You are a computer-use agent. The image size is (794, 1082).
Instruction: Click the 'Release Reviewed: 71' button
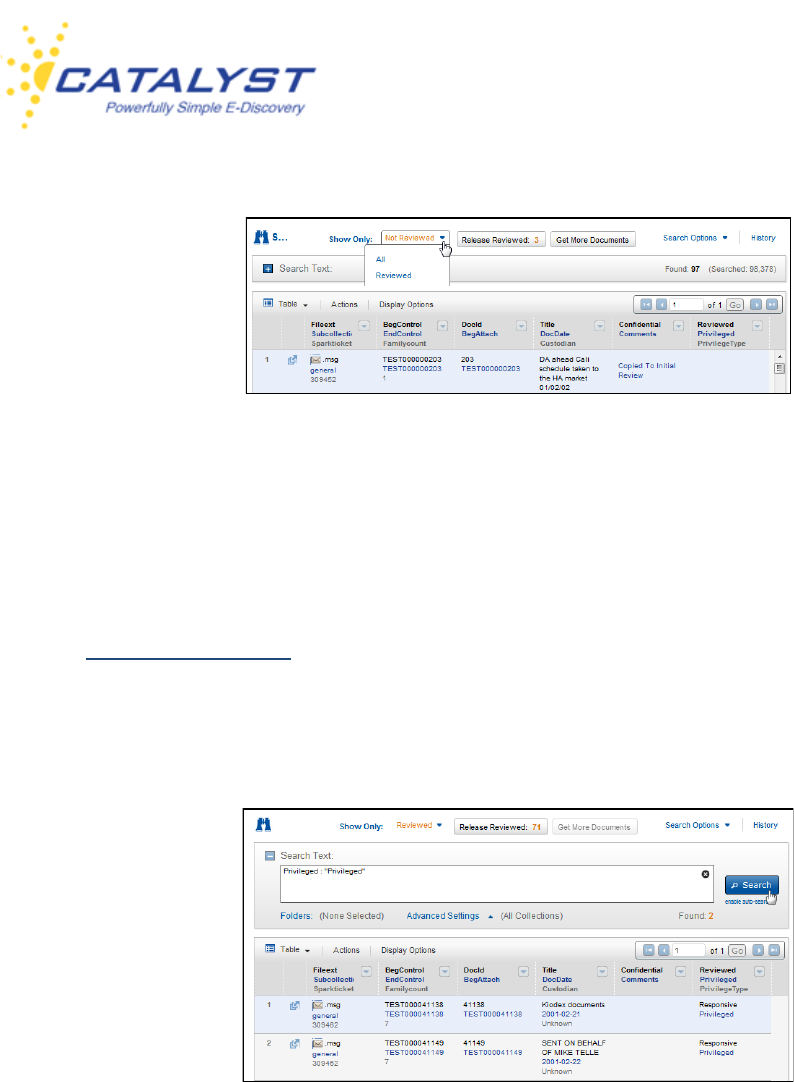(500, 827)
